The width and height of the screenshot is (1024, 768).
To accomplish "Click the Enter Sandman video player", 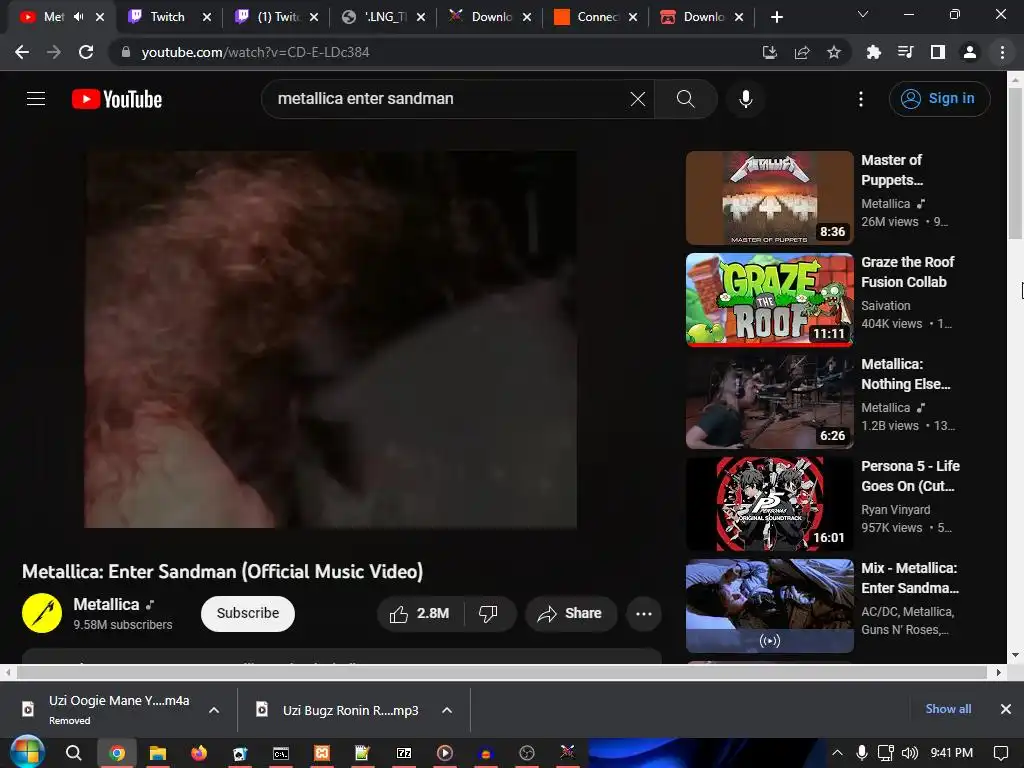I will [330, 339].
